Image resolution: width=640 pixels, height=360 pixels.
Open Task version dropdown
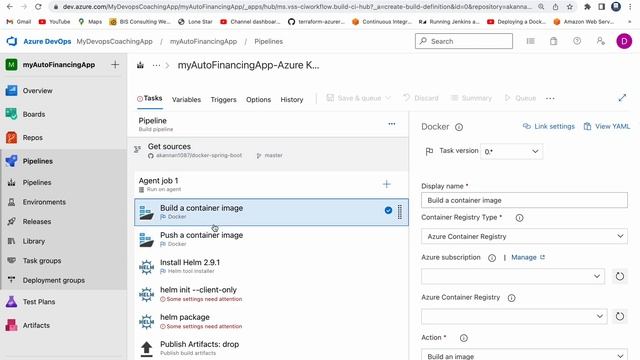click(x=511, y=151)
